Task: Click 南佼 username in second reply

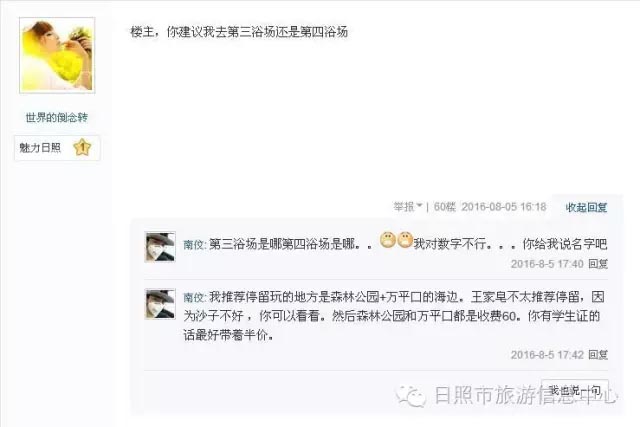Action: pos(193,297)
